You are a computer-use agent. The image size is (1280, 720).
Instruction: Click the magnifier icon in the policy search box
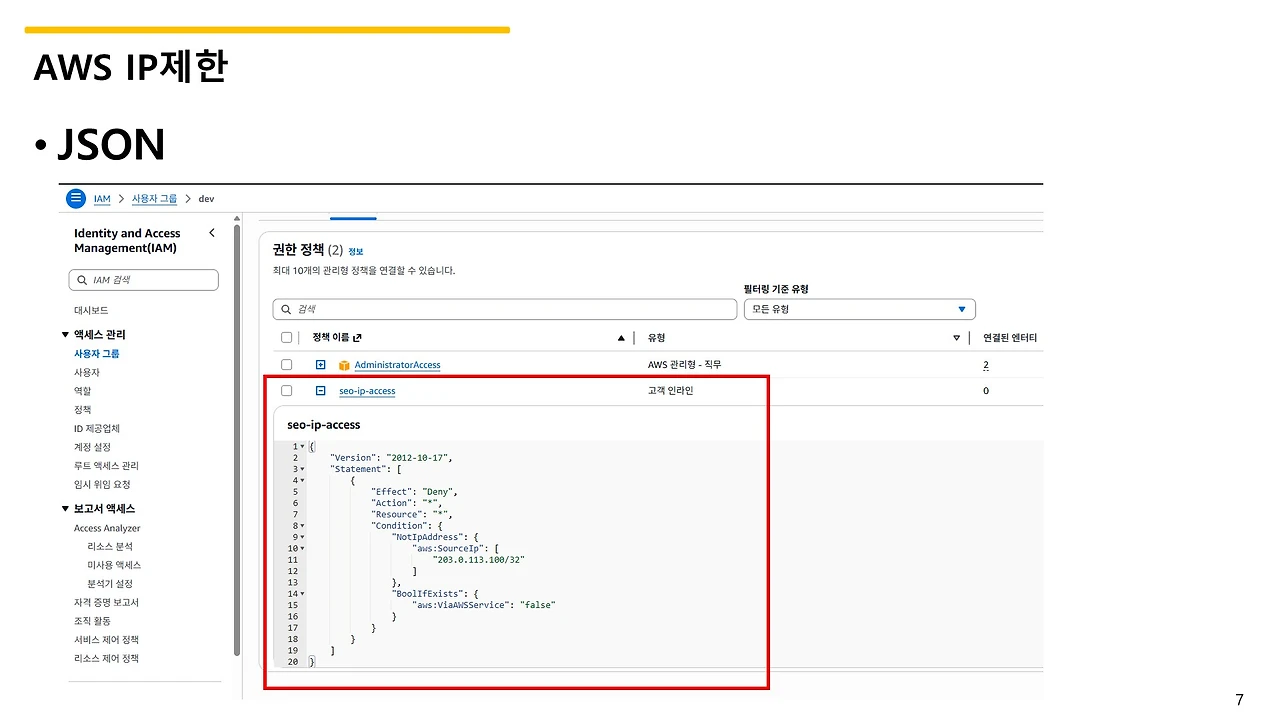(x=287, y=310)
